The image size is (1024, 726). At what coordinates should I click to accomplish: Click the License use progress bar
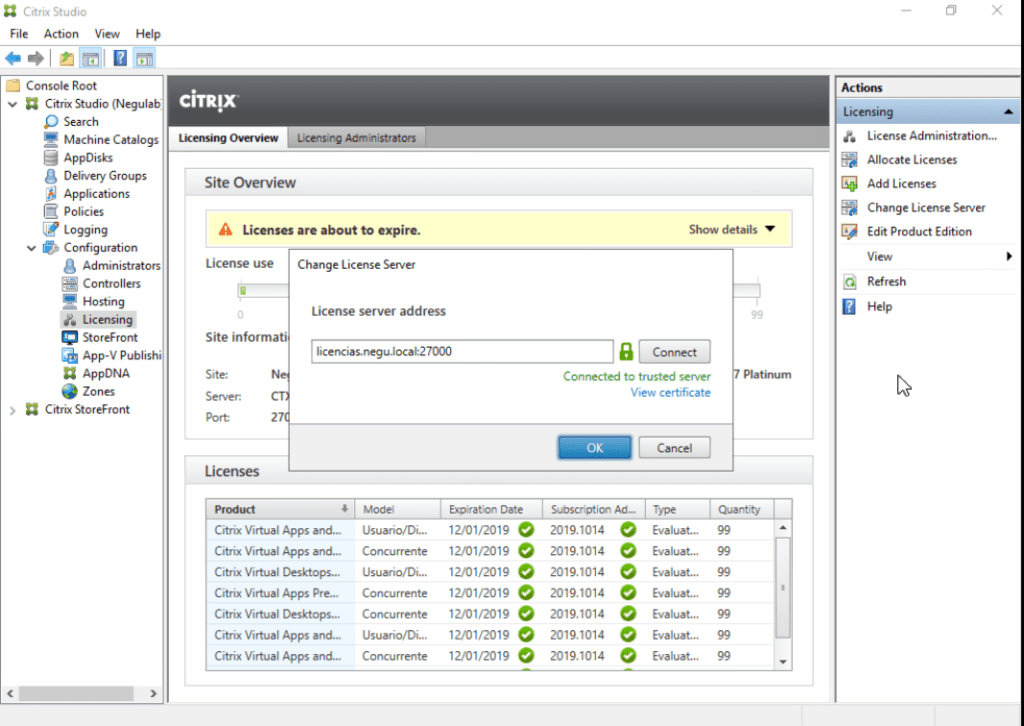pyautogui.click(x=263, y=291)
